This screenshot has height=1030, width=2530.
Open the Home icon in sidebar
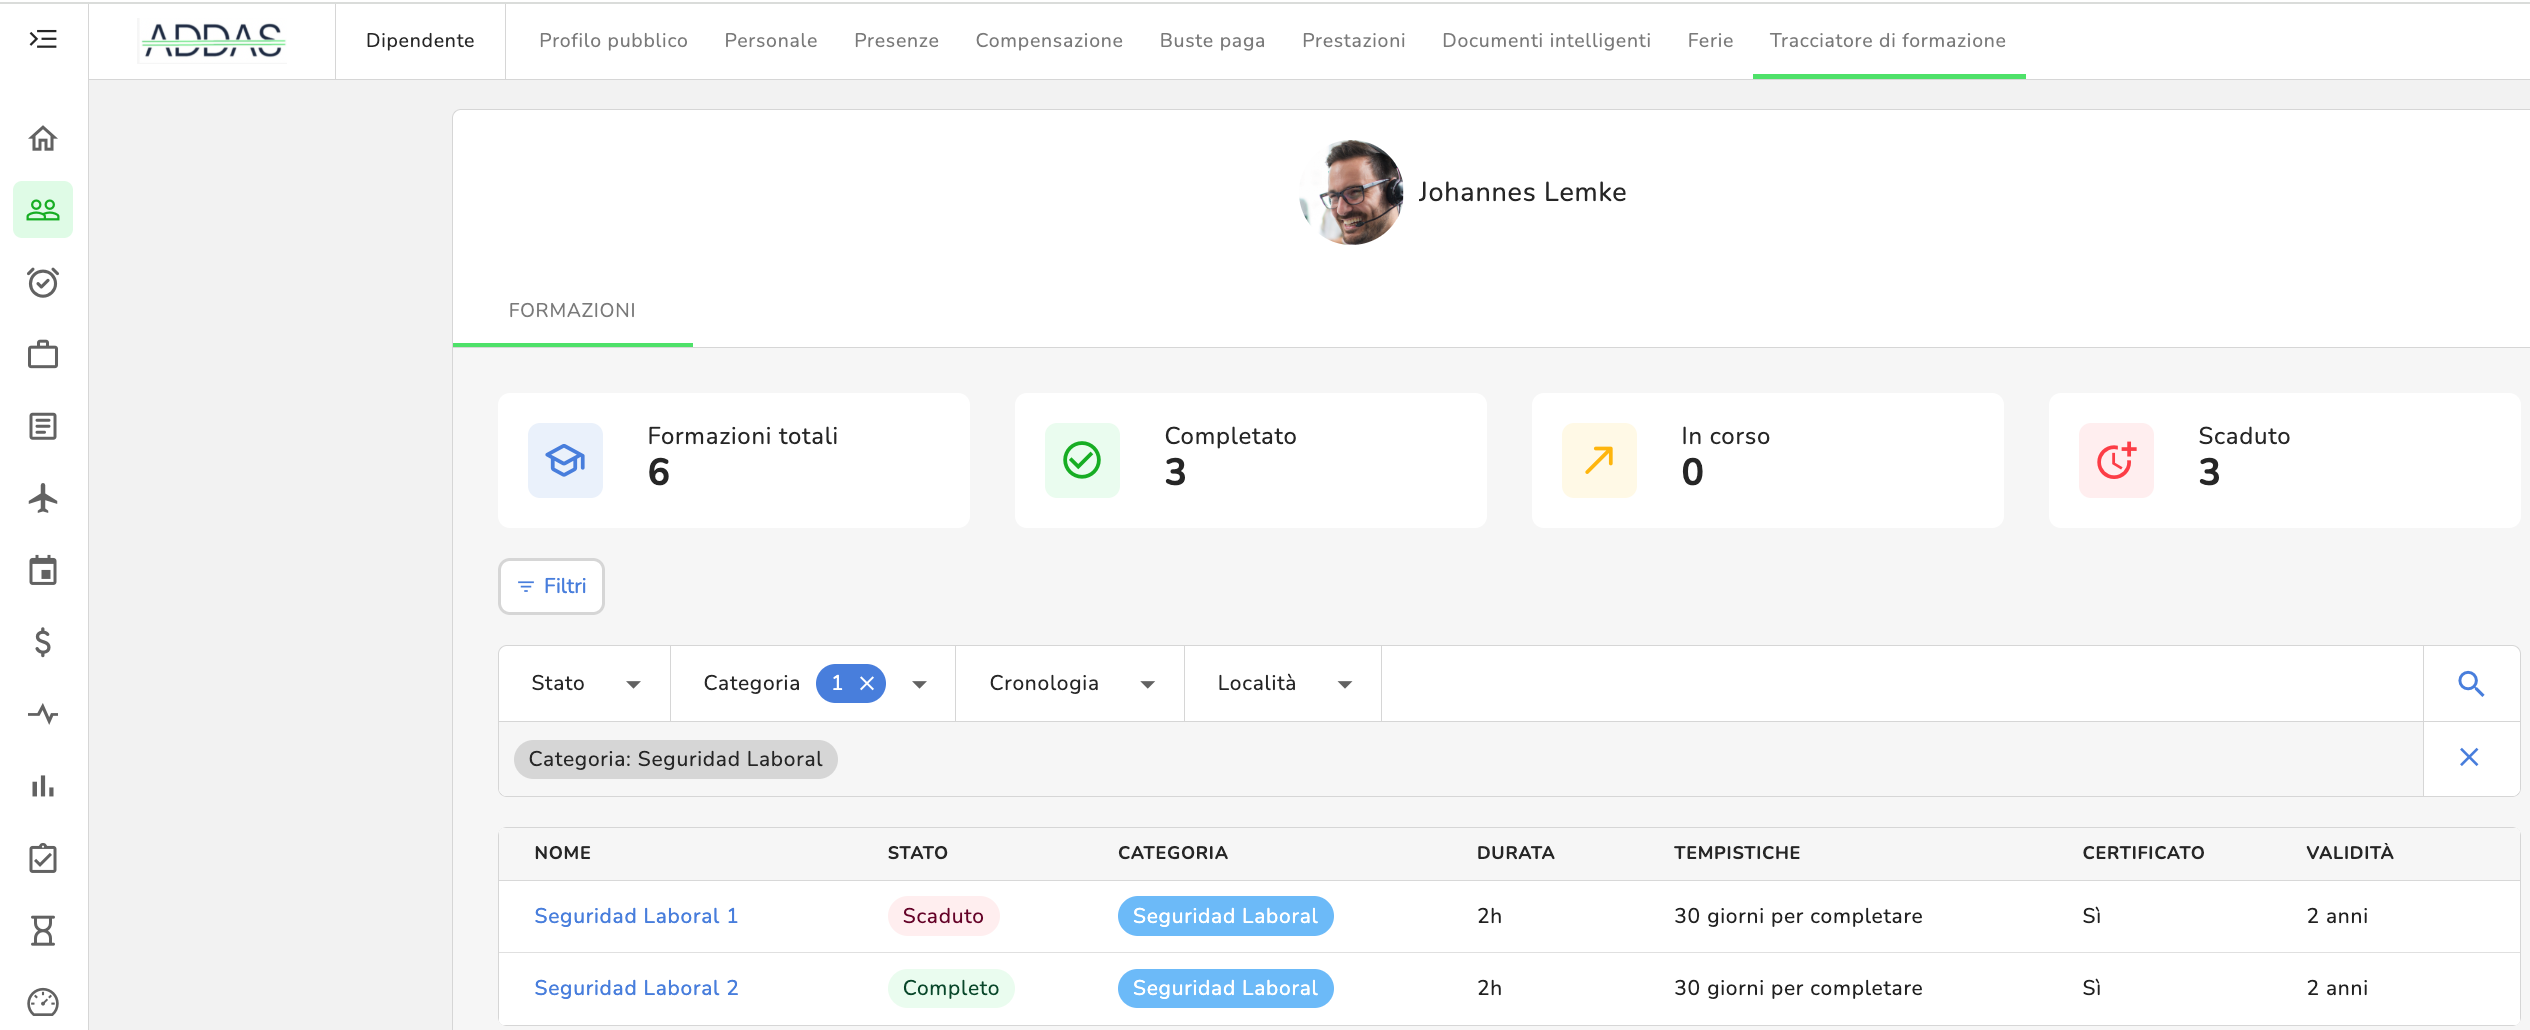43,138
